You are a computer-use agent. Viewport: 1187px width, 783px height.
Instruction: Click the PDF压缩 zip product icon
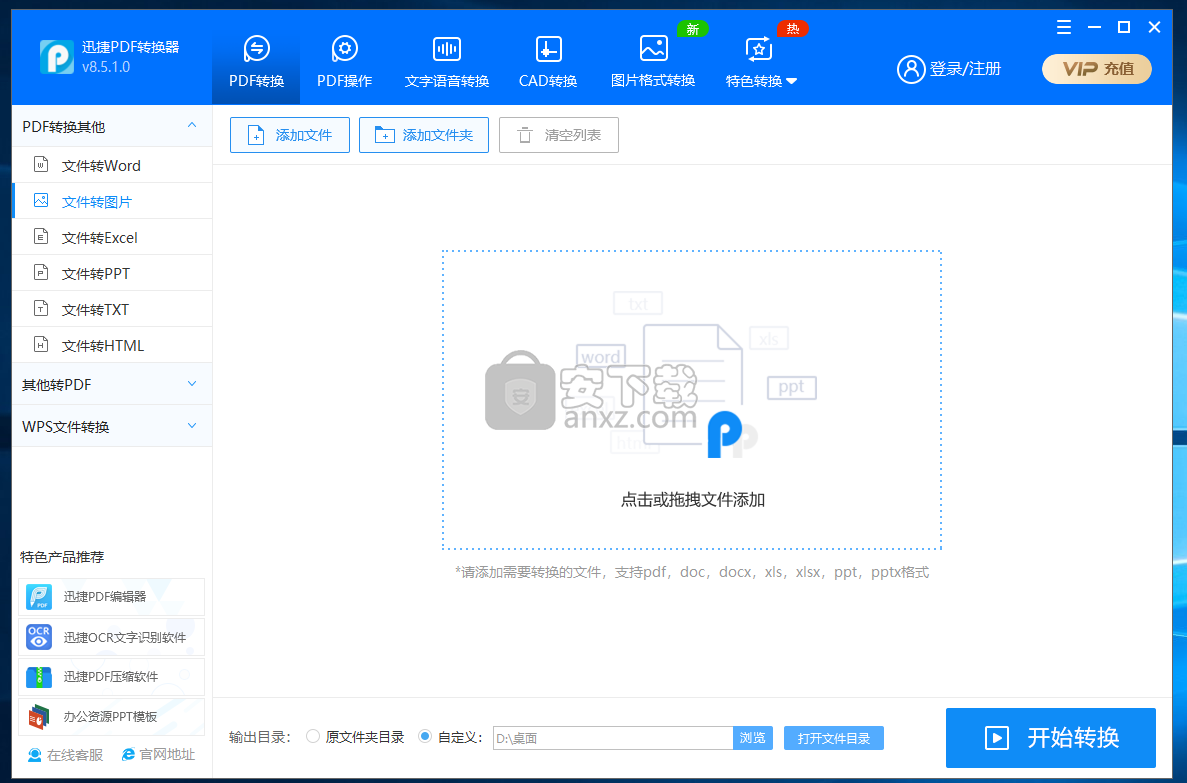[39, 677]
